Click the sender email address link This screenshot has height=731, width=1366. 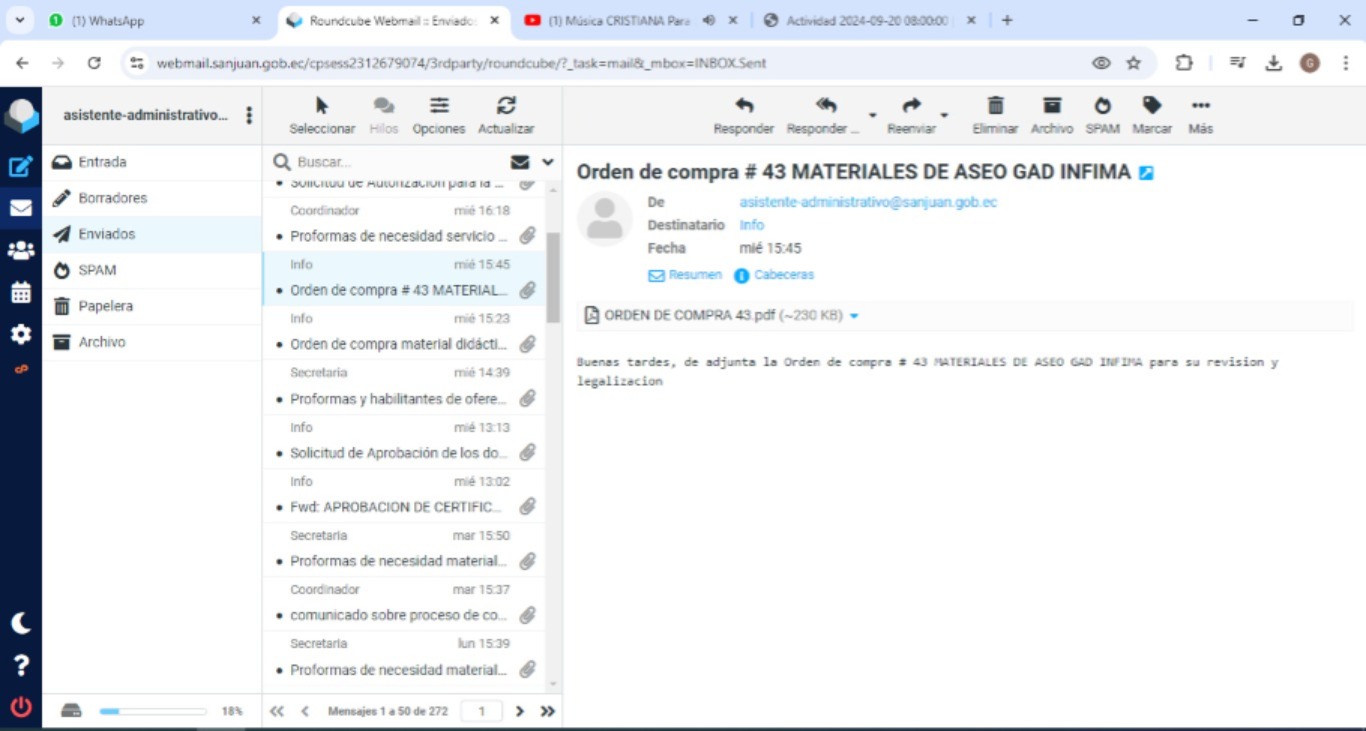click(868, 202)
